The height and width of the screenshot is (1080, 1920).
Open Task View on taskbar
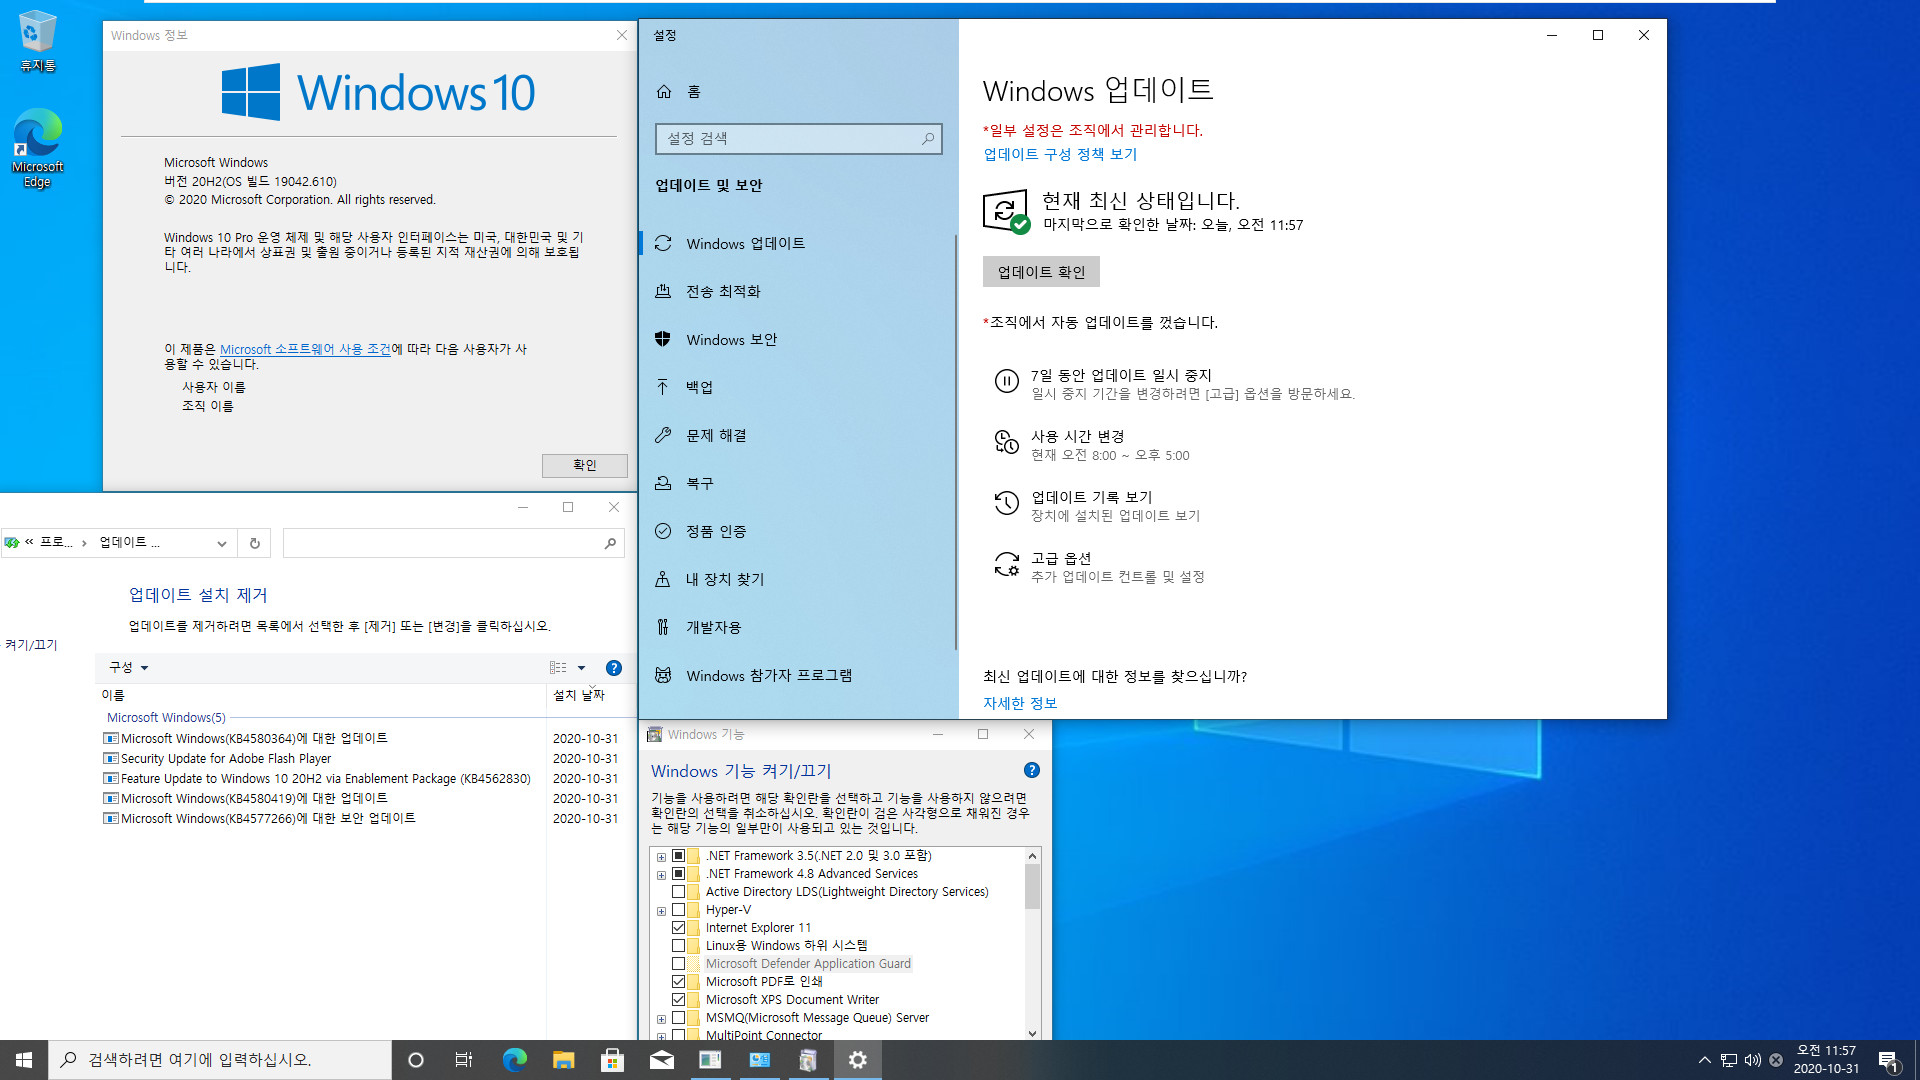point(464,1060)
